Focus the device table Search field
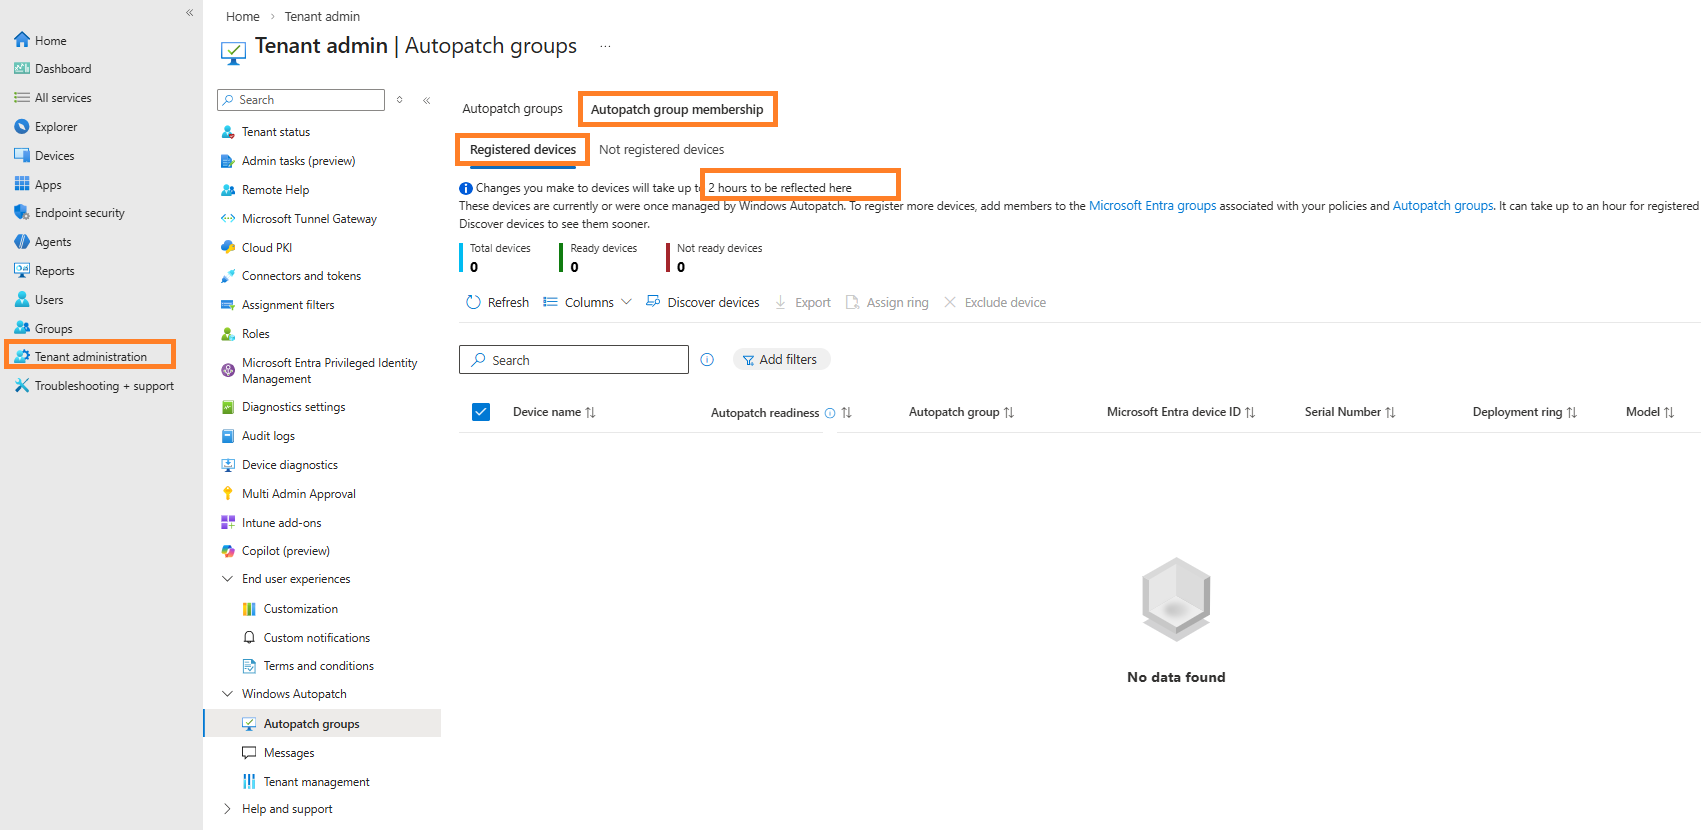This screenshot has width=1701, height=830. point(574,360)
